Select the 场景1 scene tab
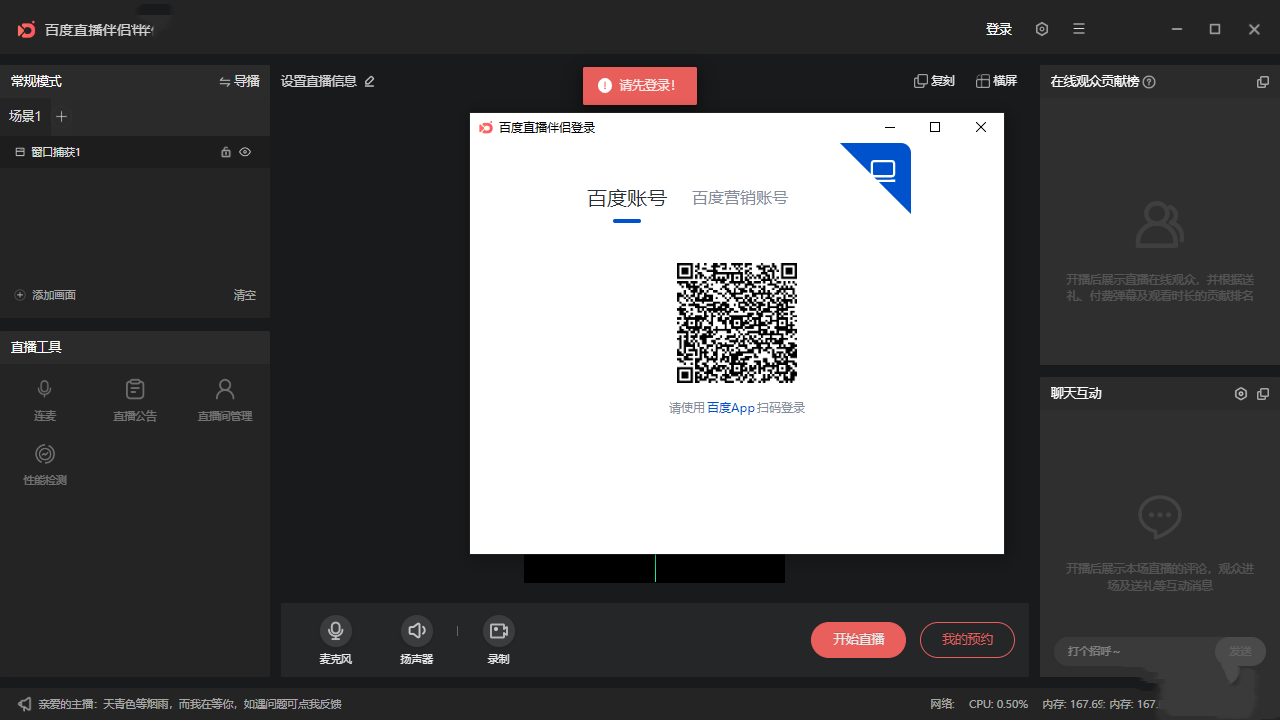 (25, 116)
